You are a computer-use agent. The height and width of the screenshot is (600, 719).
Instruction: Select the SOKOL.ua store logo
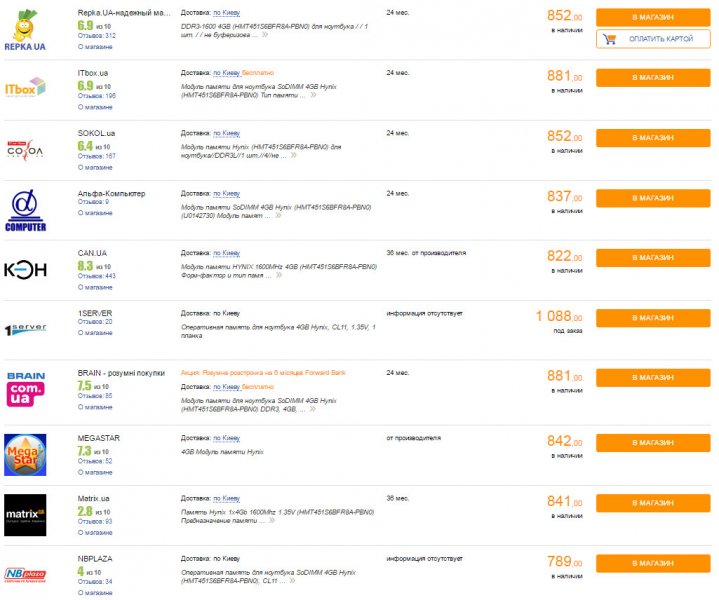[x=25, y=149]
